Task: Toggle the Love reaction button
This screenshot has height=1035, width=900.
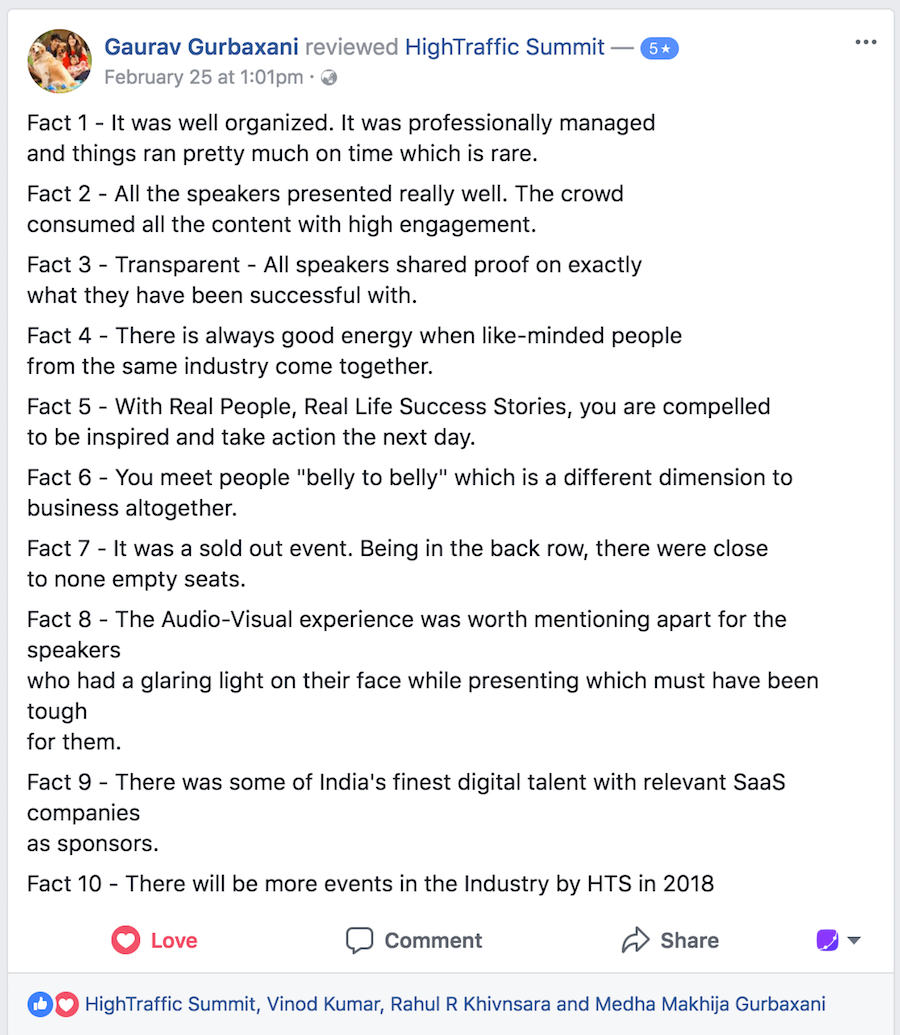Action: 155,940
